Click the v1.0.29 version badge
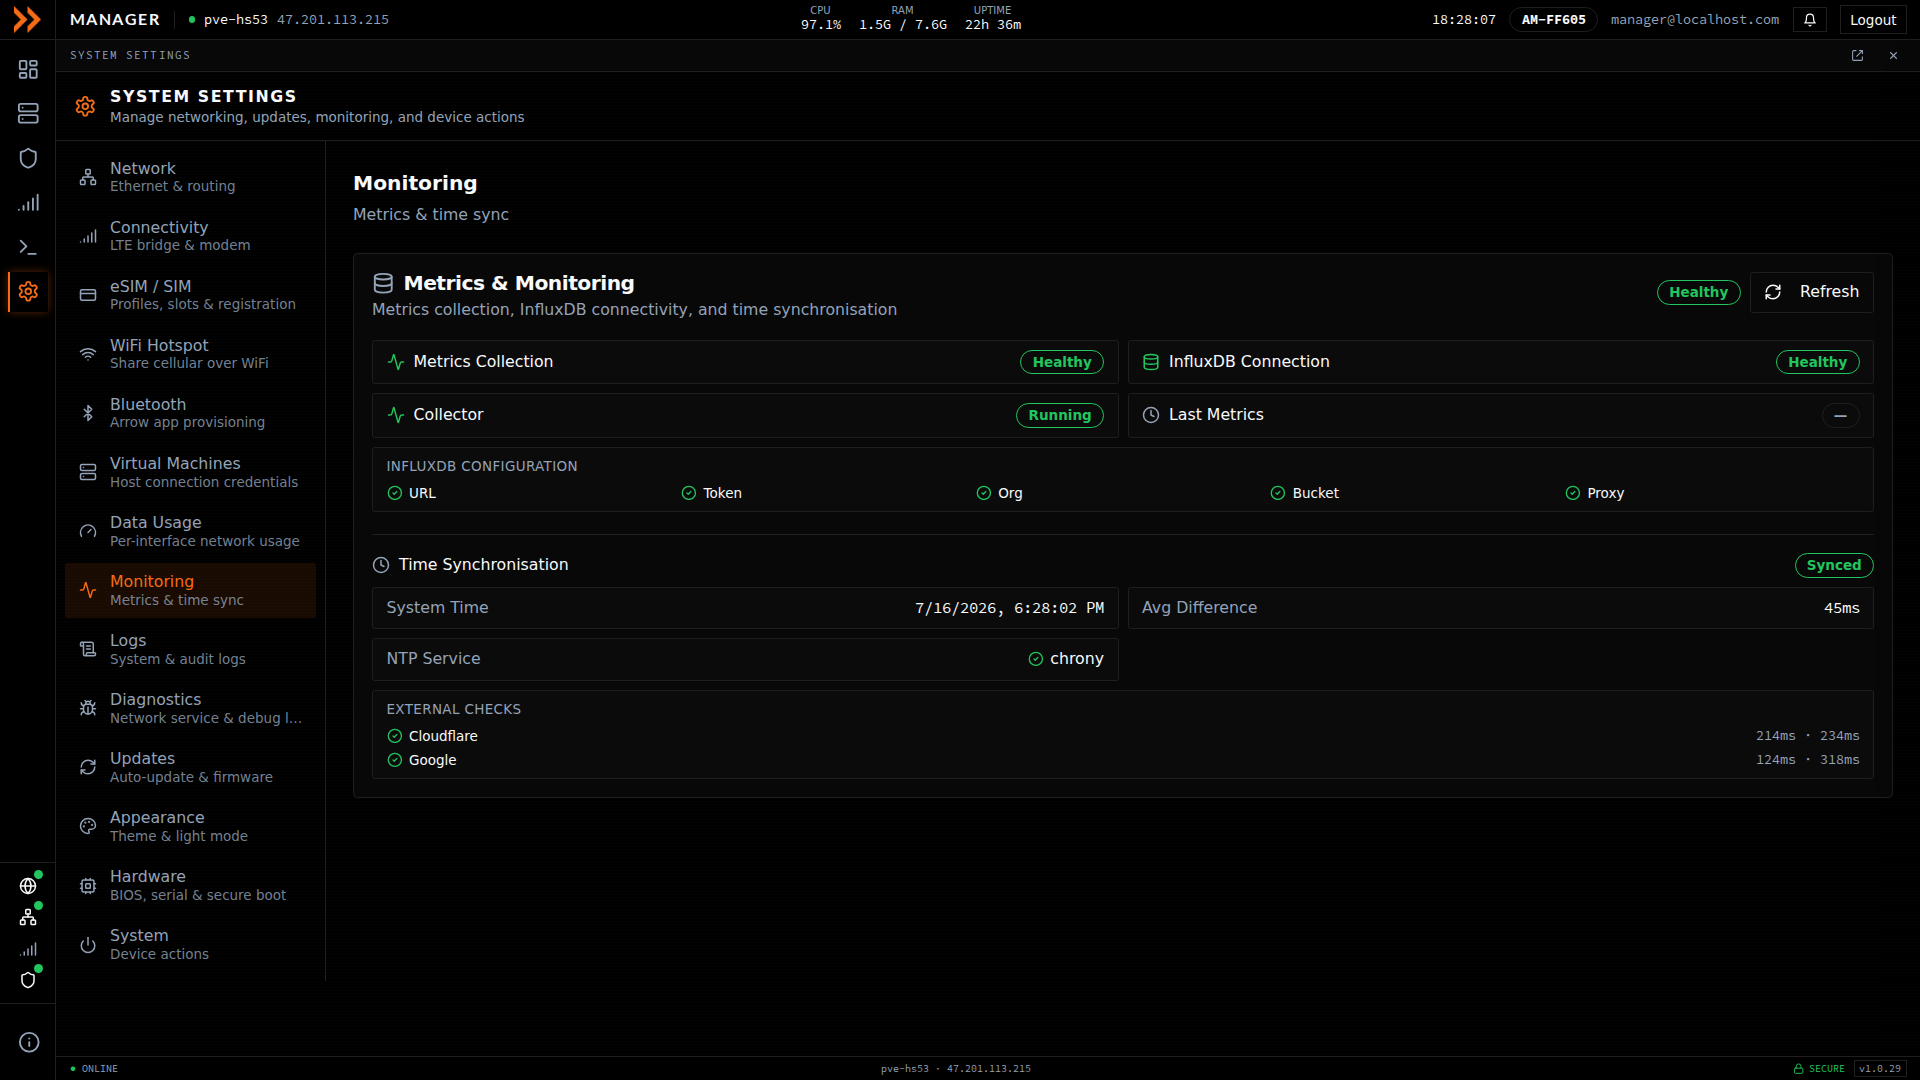1920x1080 pixels. coord(1879,1069)
